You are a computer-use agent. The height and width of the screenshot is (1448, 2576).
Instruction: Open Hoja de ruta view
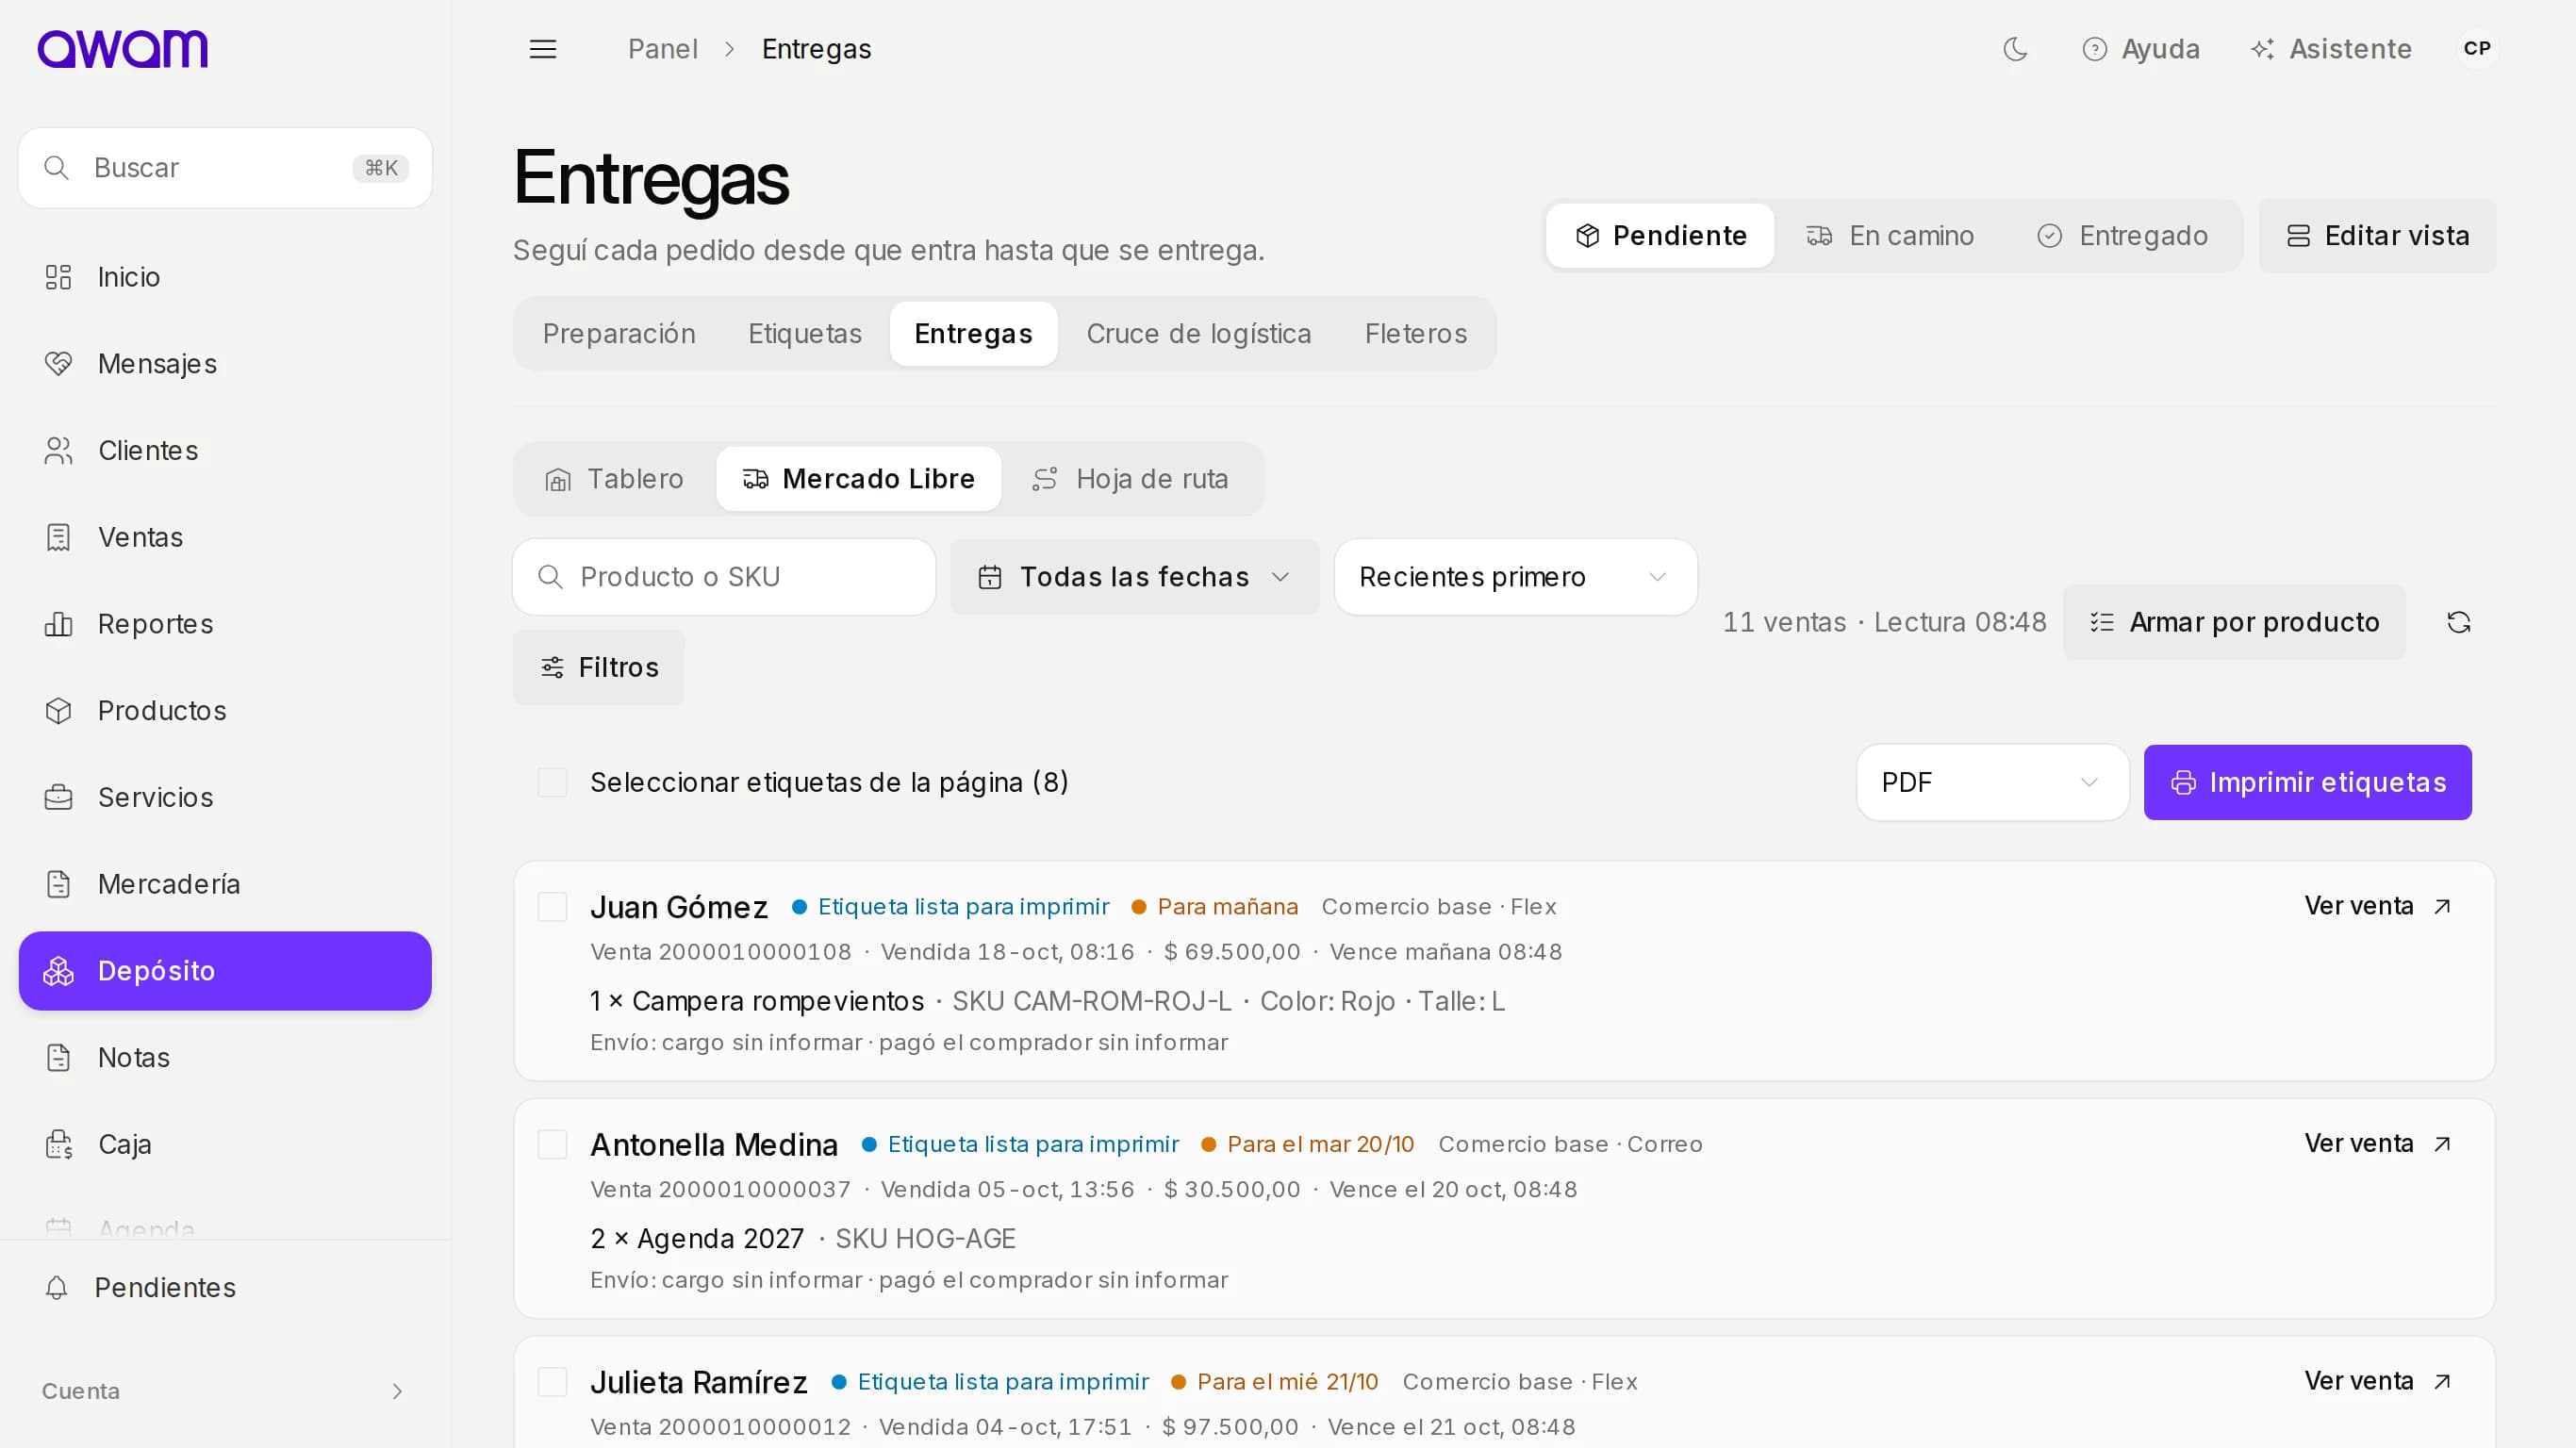(x=1131, y=479)
